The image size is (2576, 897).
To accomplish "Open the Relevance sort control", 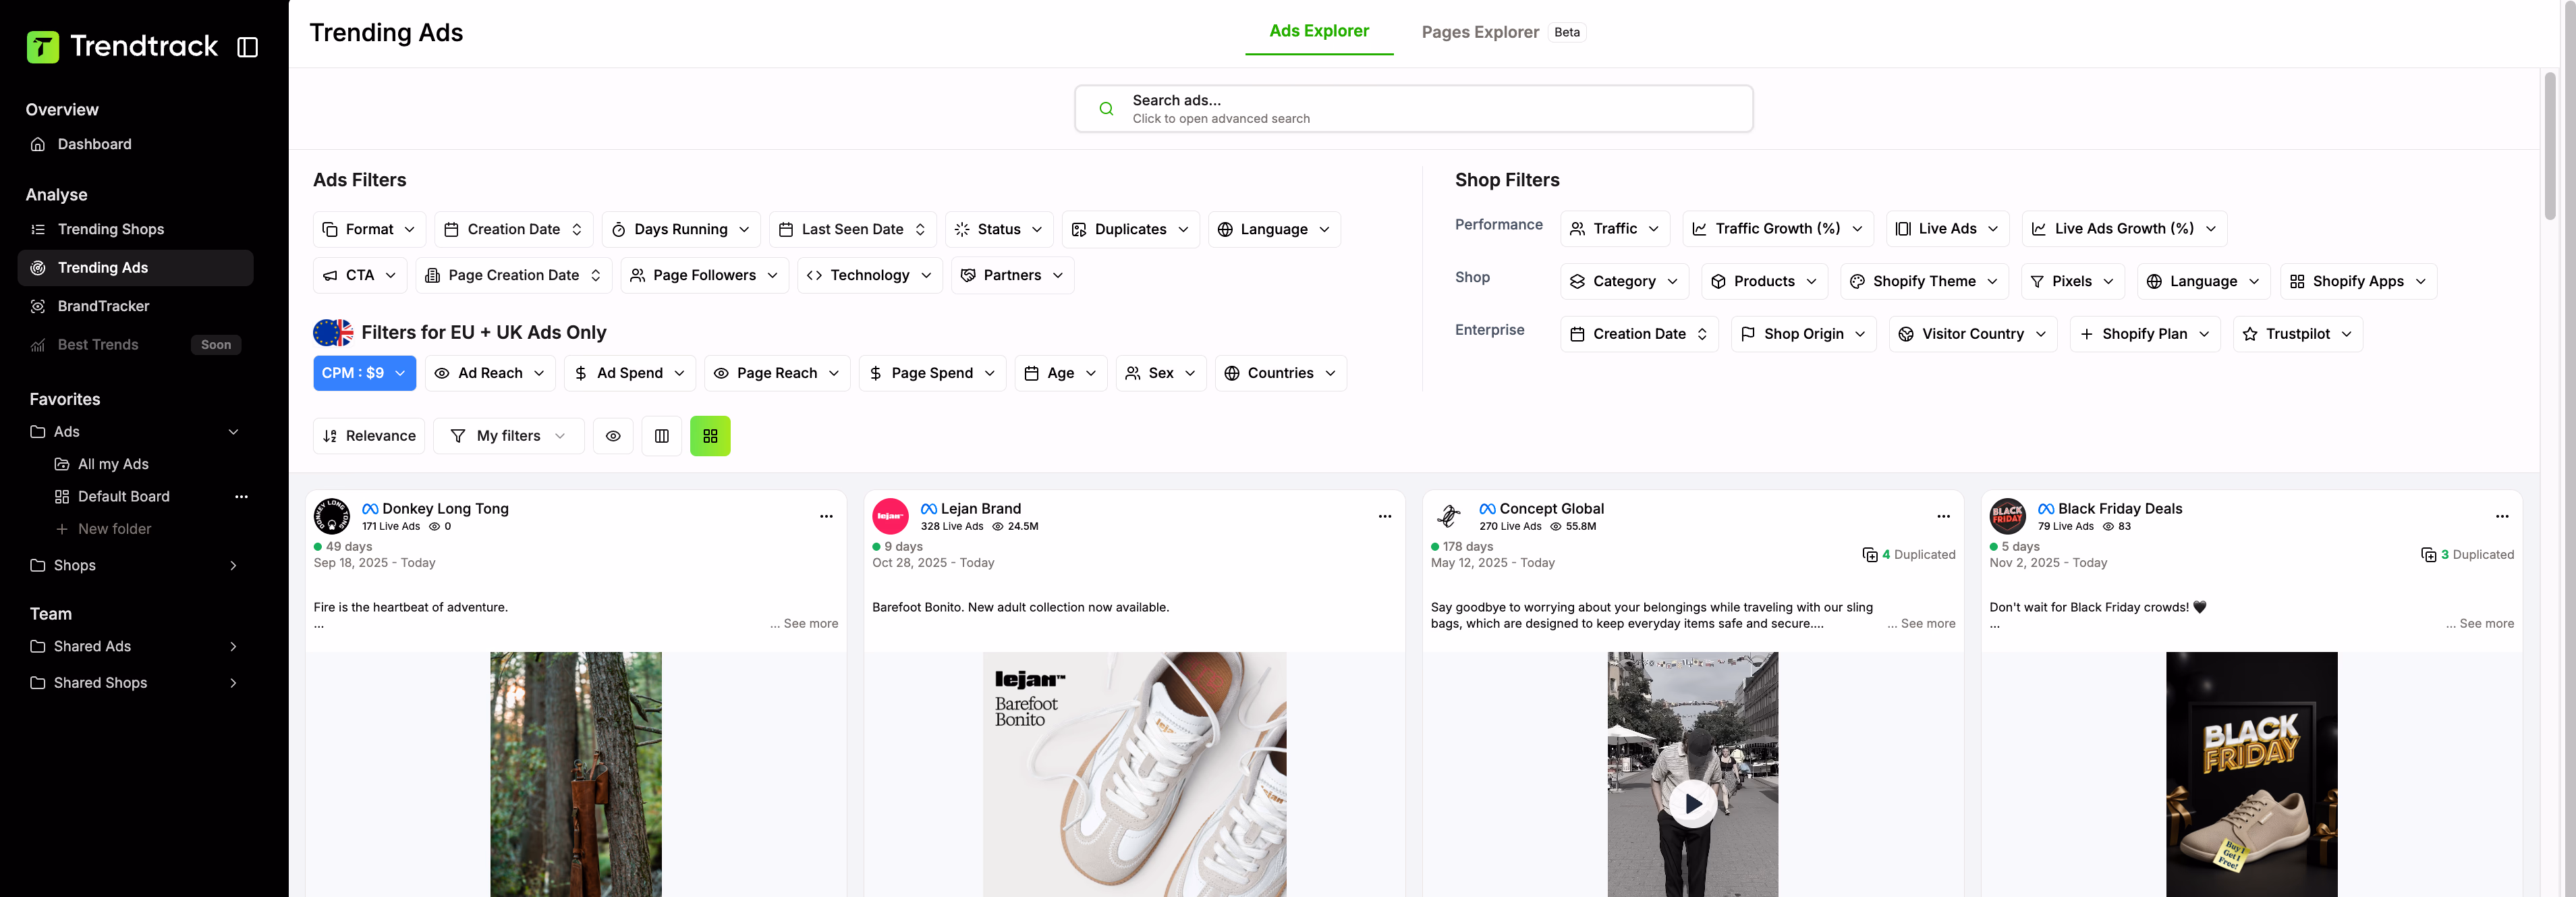I will click(368, 436).
